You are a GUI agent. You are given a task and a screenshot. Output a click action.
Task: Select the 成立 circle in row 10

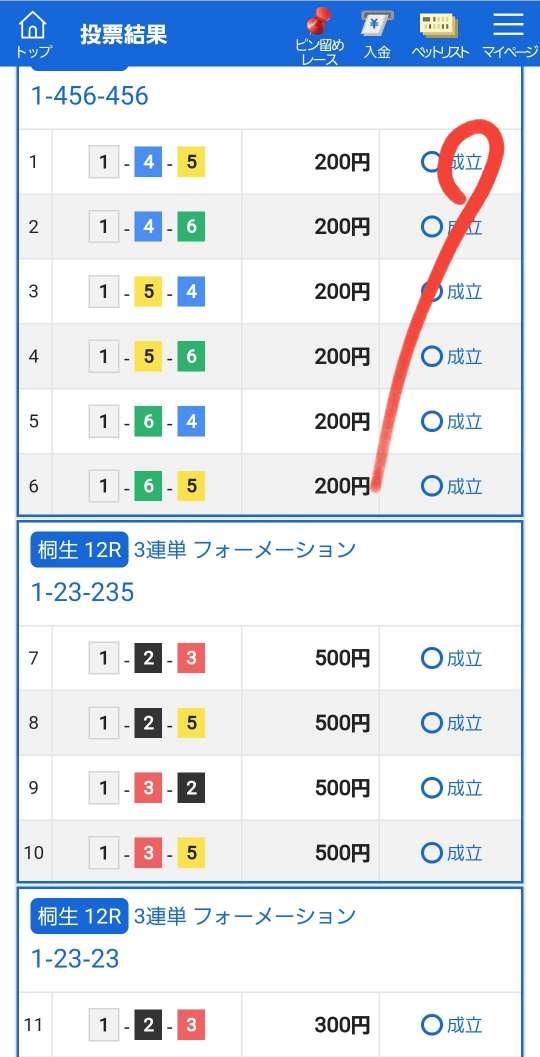coord(431,853)
